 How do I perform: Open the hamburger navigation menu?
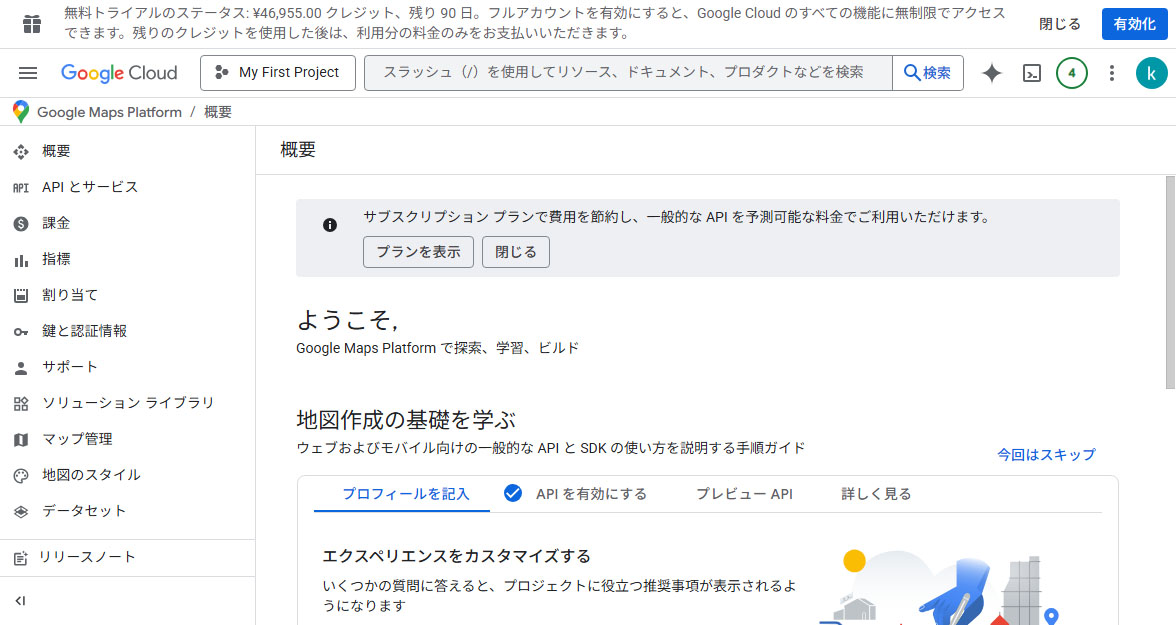click(x=28, y=73)
